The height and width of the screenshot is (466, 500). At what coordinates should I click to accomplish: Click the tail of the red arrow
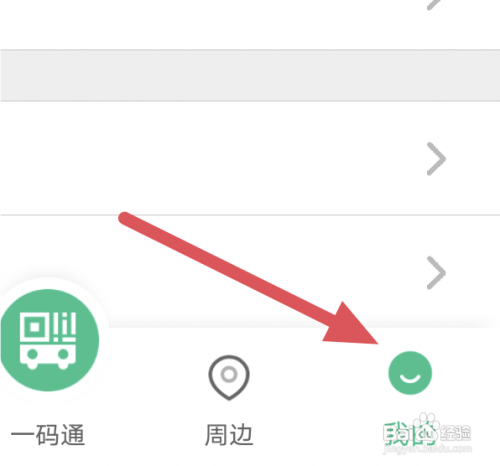125,218
